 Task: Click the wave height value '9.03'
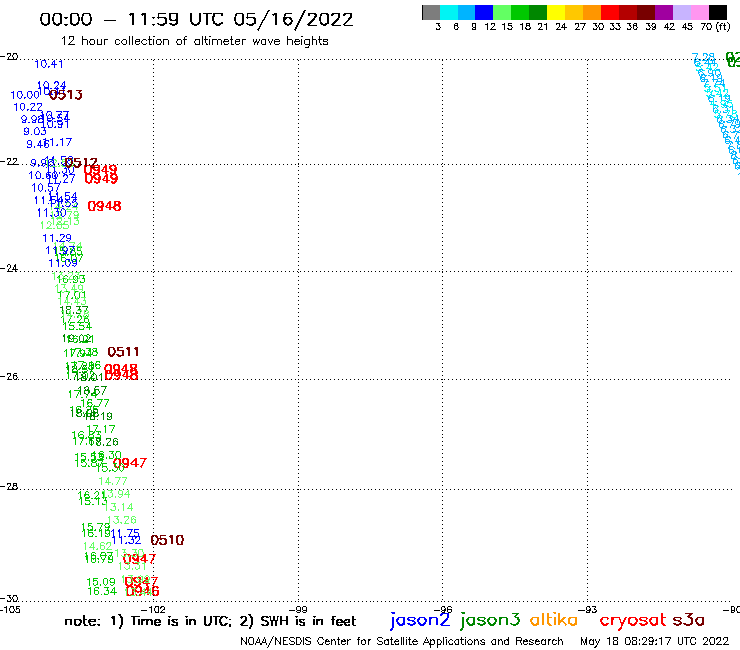[x=35, y=131]
